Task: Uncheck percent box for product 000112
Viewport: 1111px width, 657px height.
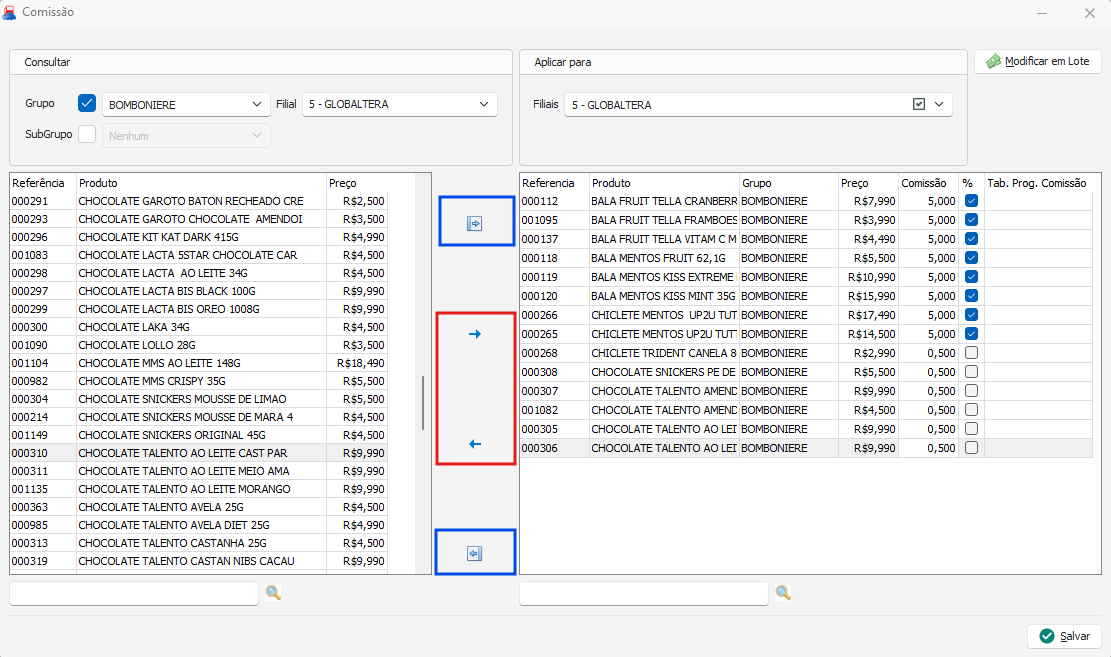Action: 971,201
